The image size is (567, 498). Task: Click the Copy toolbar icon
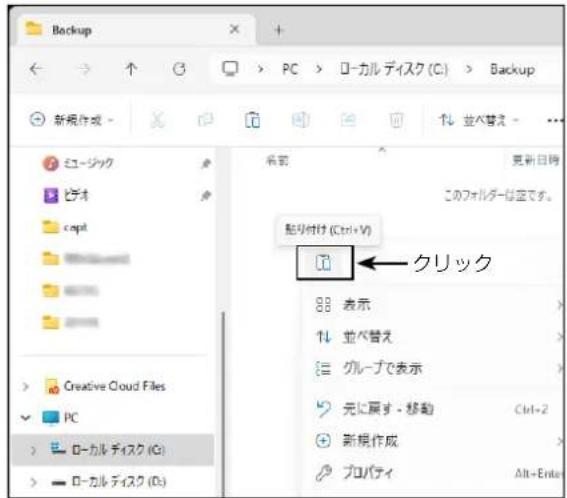tap(205, 120)
